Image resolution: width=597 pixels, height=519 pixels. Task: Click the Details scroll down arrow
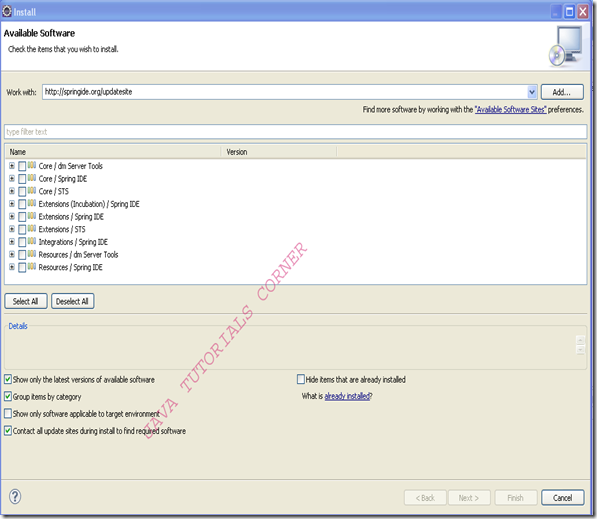[581, 350]
